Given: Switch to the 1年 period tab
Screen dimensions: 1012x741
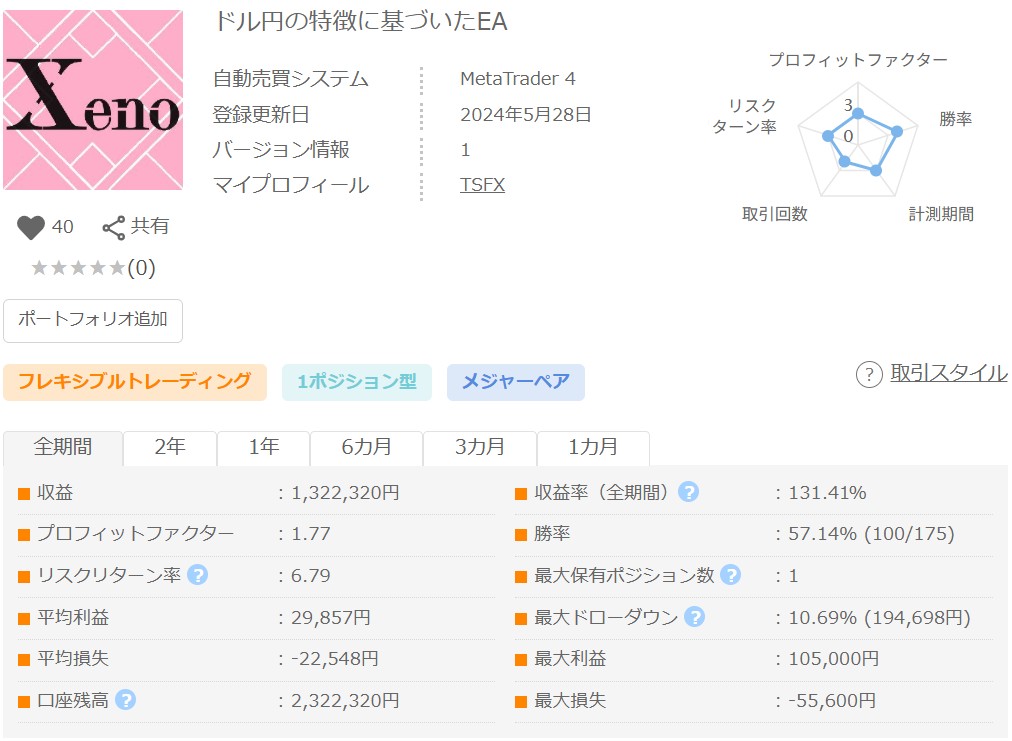Looking at the screenshot, I should pyautogui.click(x=264, y=447).
